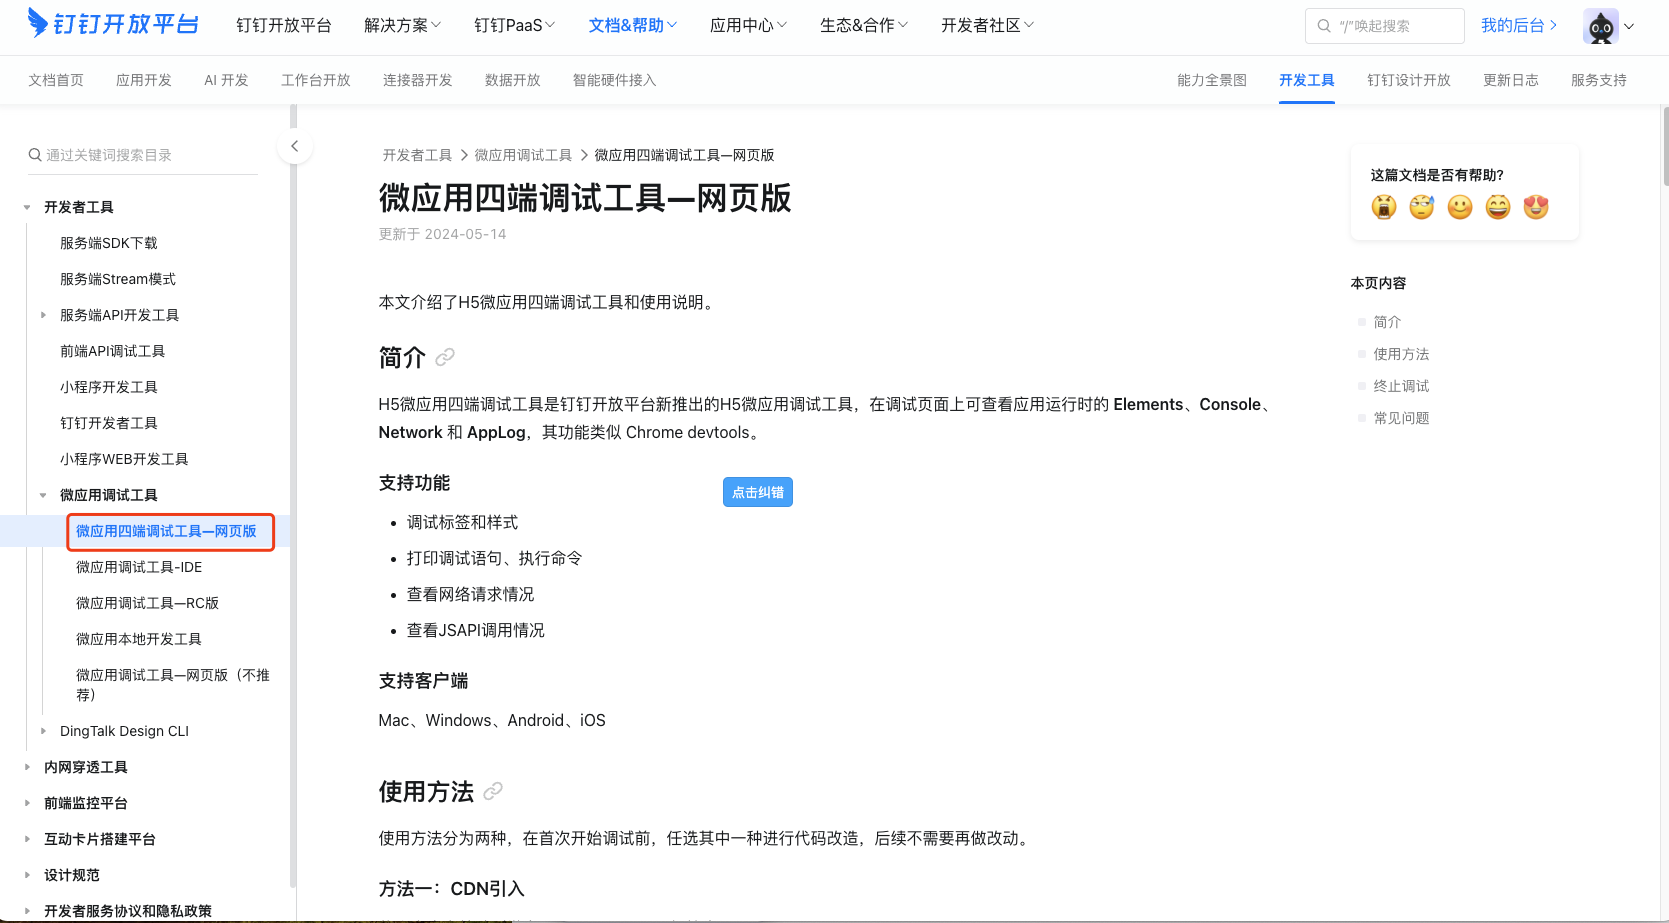Switch to the 智能硬件接入 tab

click(x=615, y=80)
